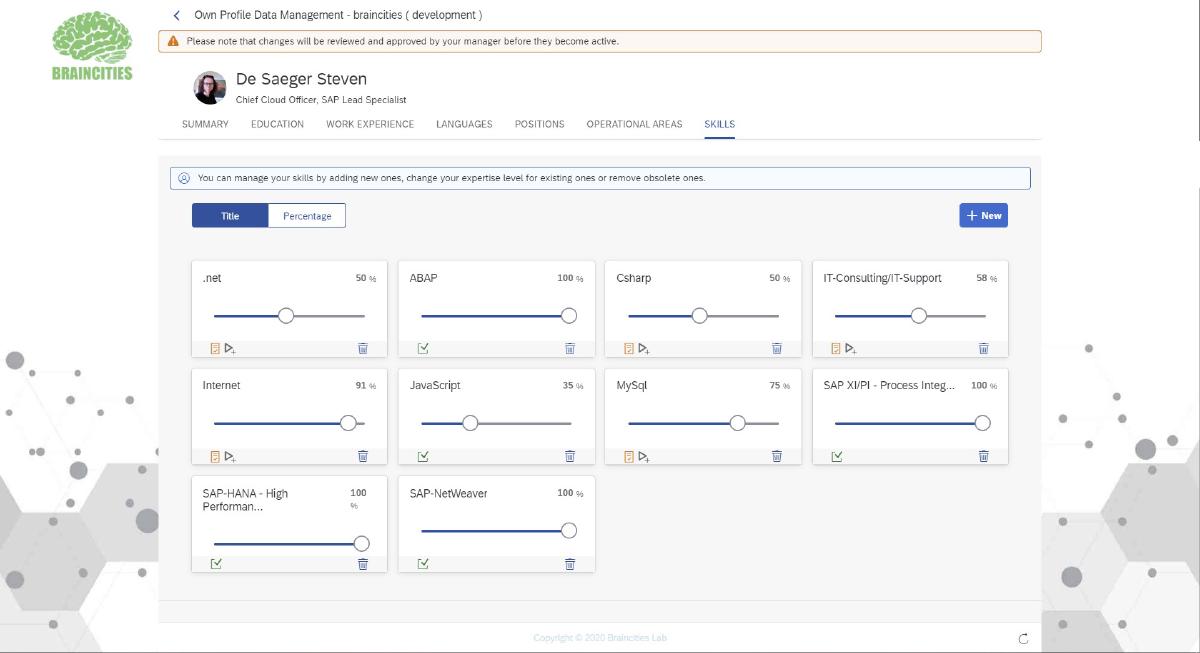Open the Operational Areas tab
The image size is (1200, 653).
tap(634, 124)
